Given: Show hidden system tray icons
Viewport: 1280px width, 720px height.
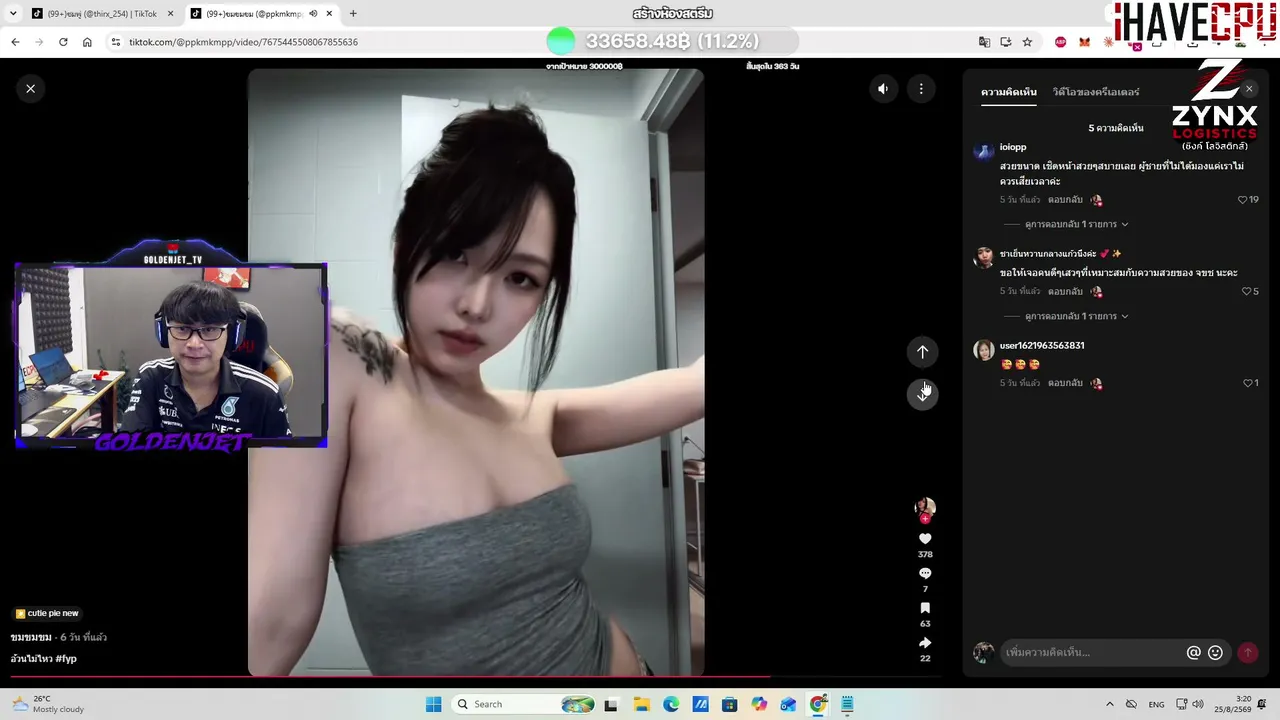Looking at the screenshot, I should [x=1109, y=705].
